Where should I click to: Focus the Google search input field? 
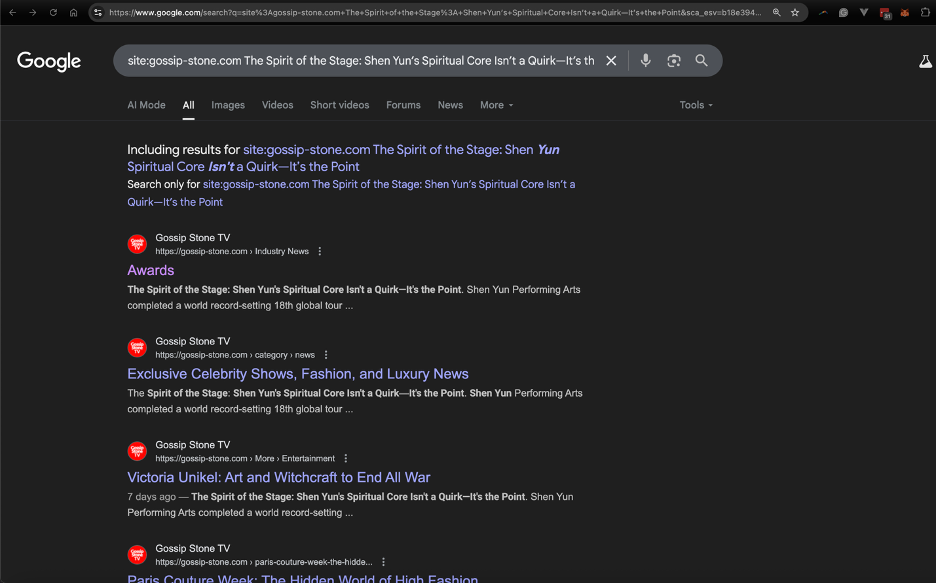(361, 60)
